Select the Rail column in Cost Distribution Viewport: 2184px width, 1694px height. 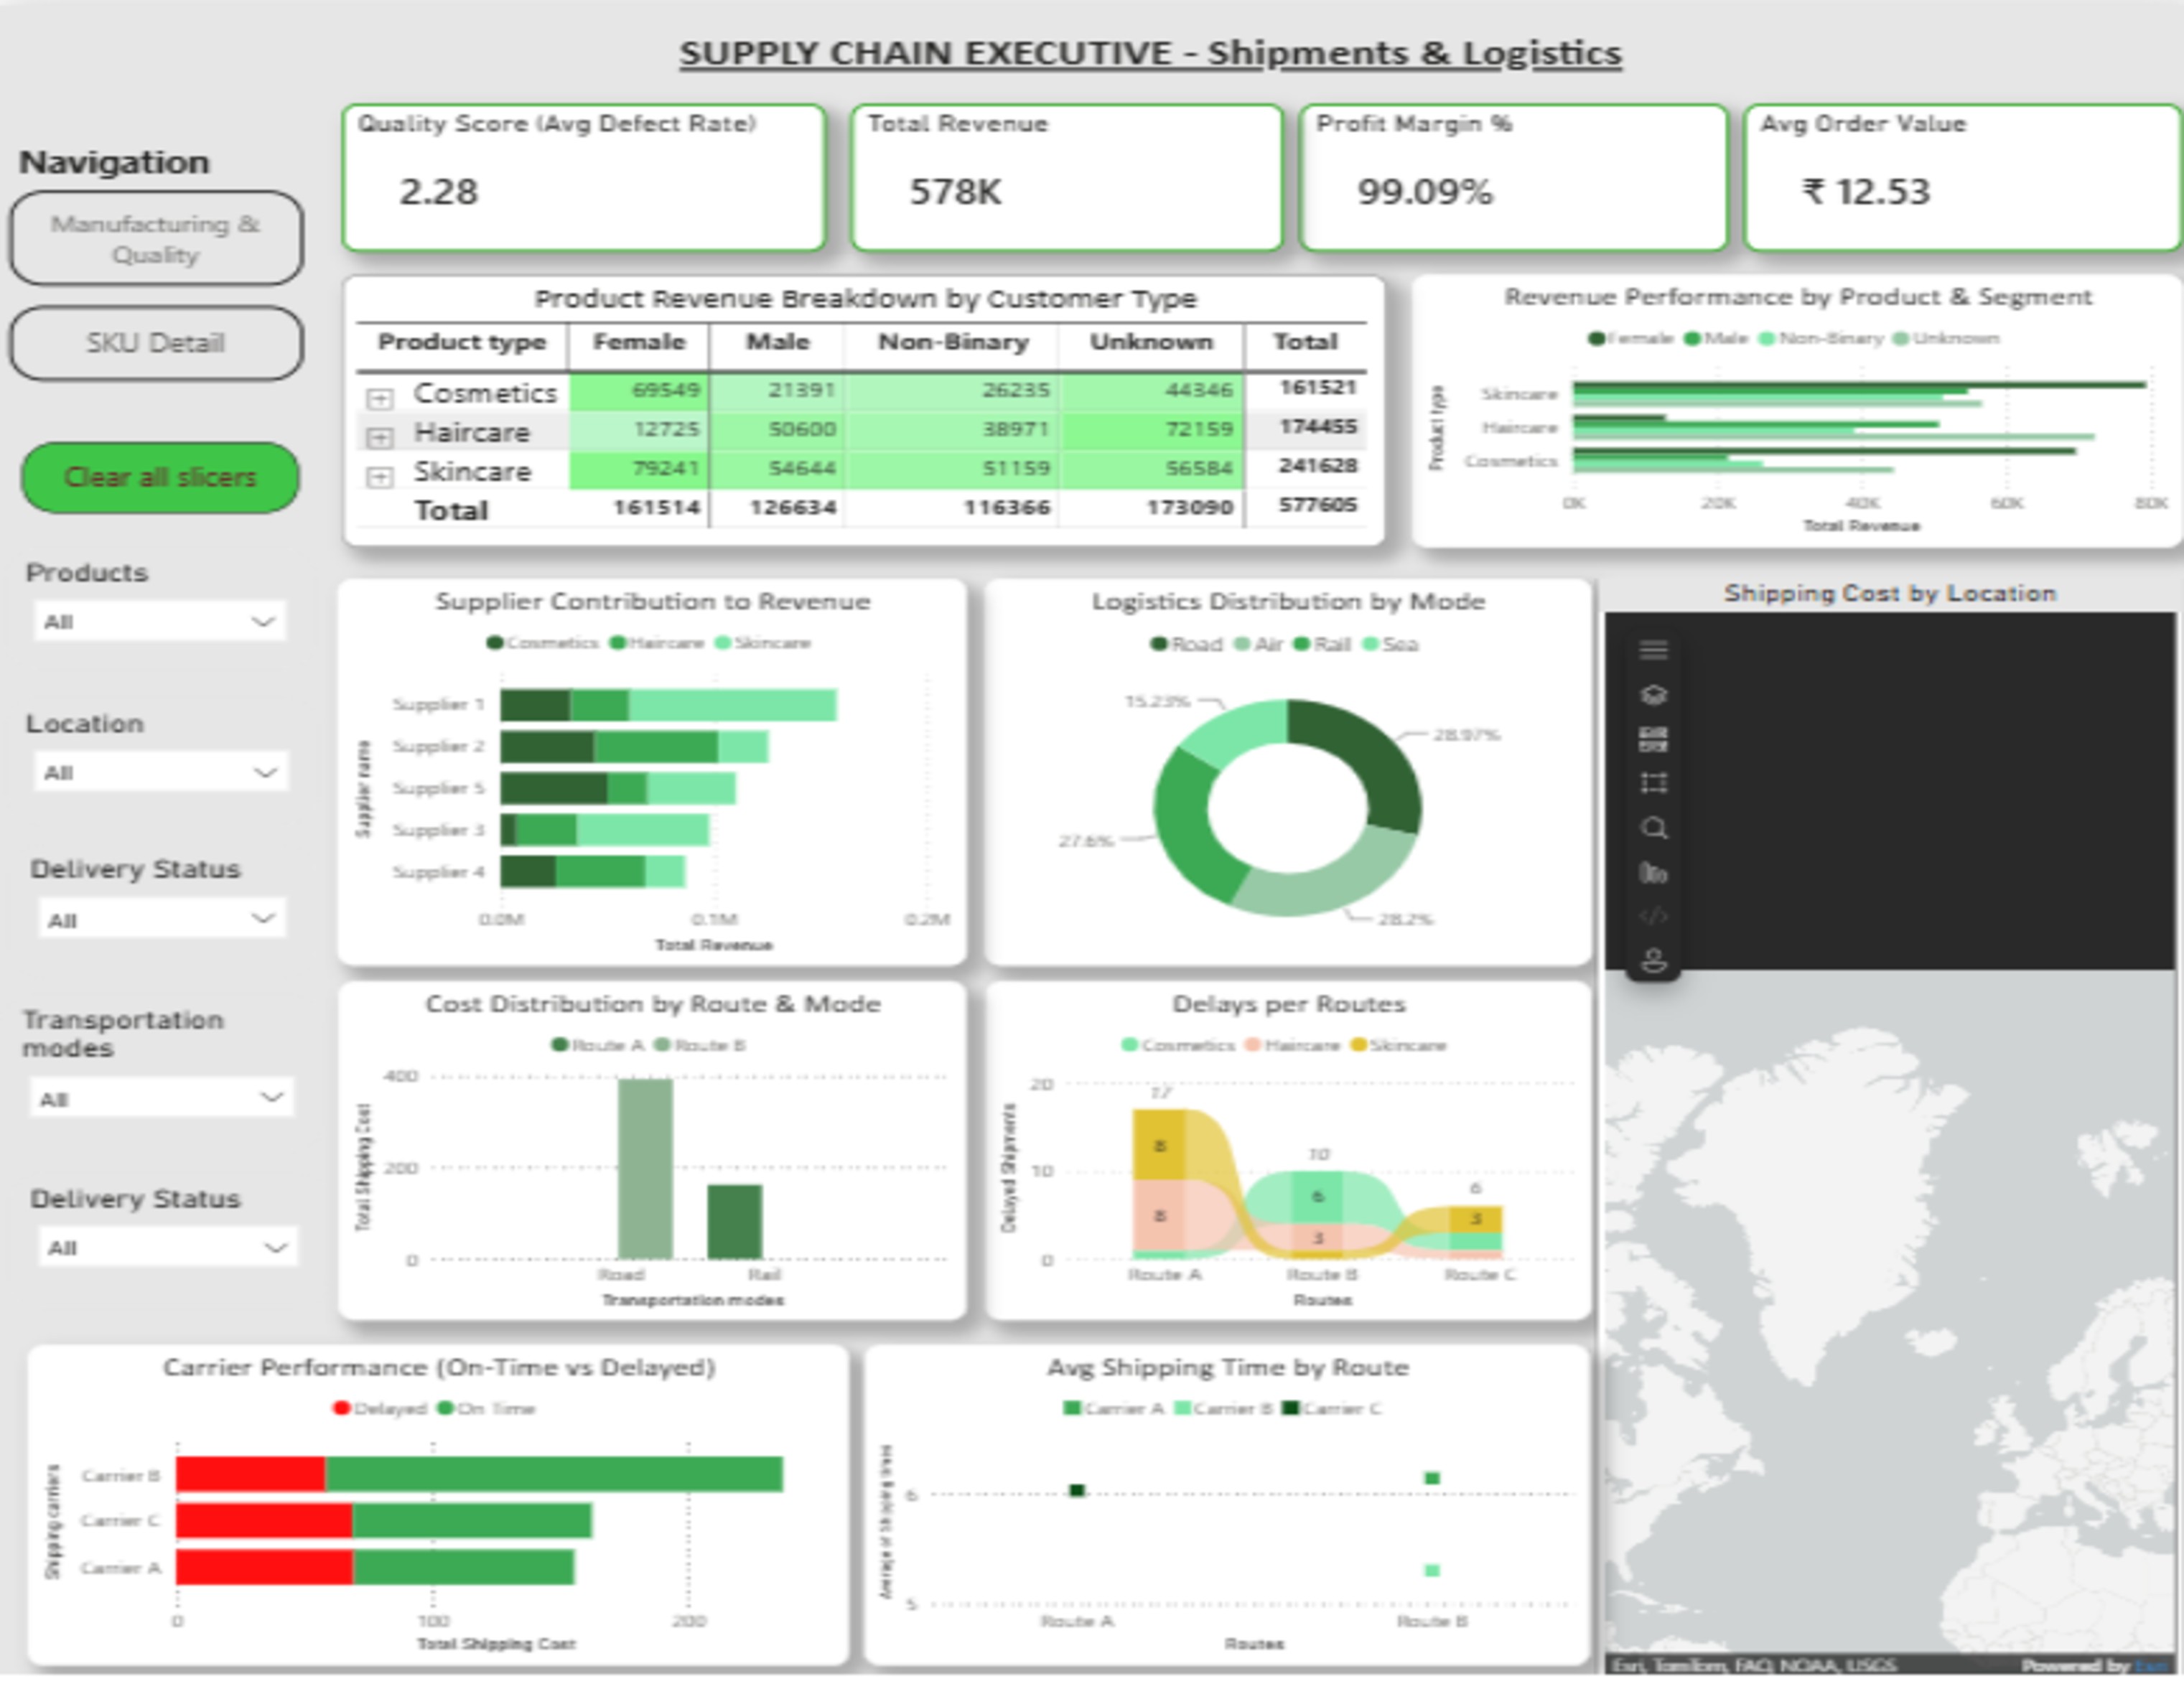[735, 1221]
